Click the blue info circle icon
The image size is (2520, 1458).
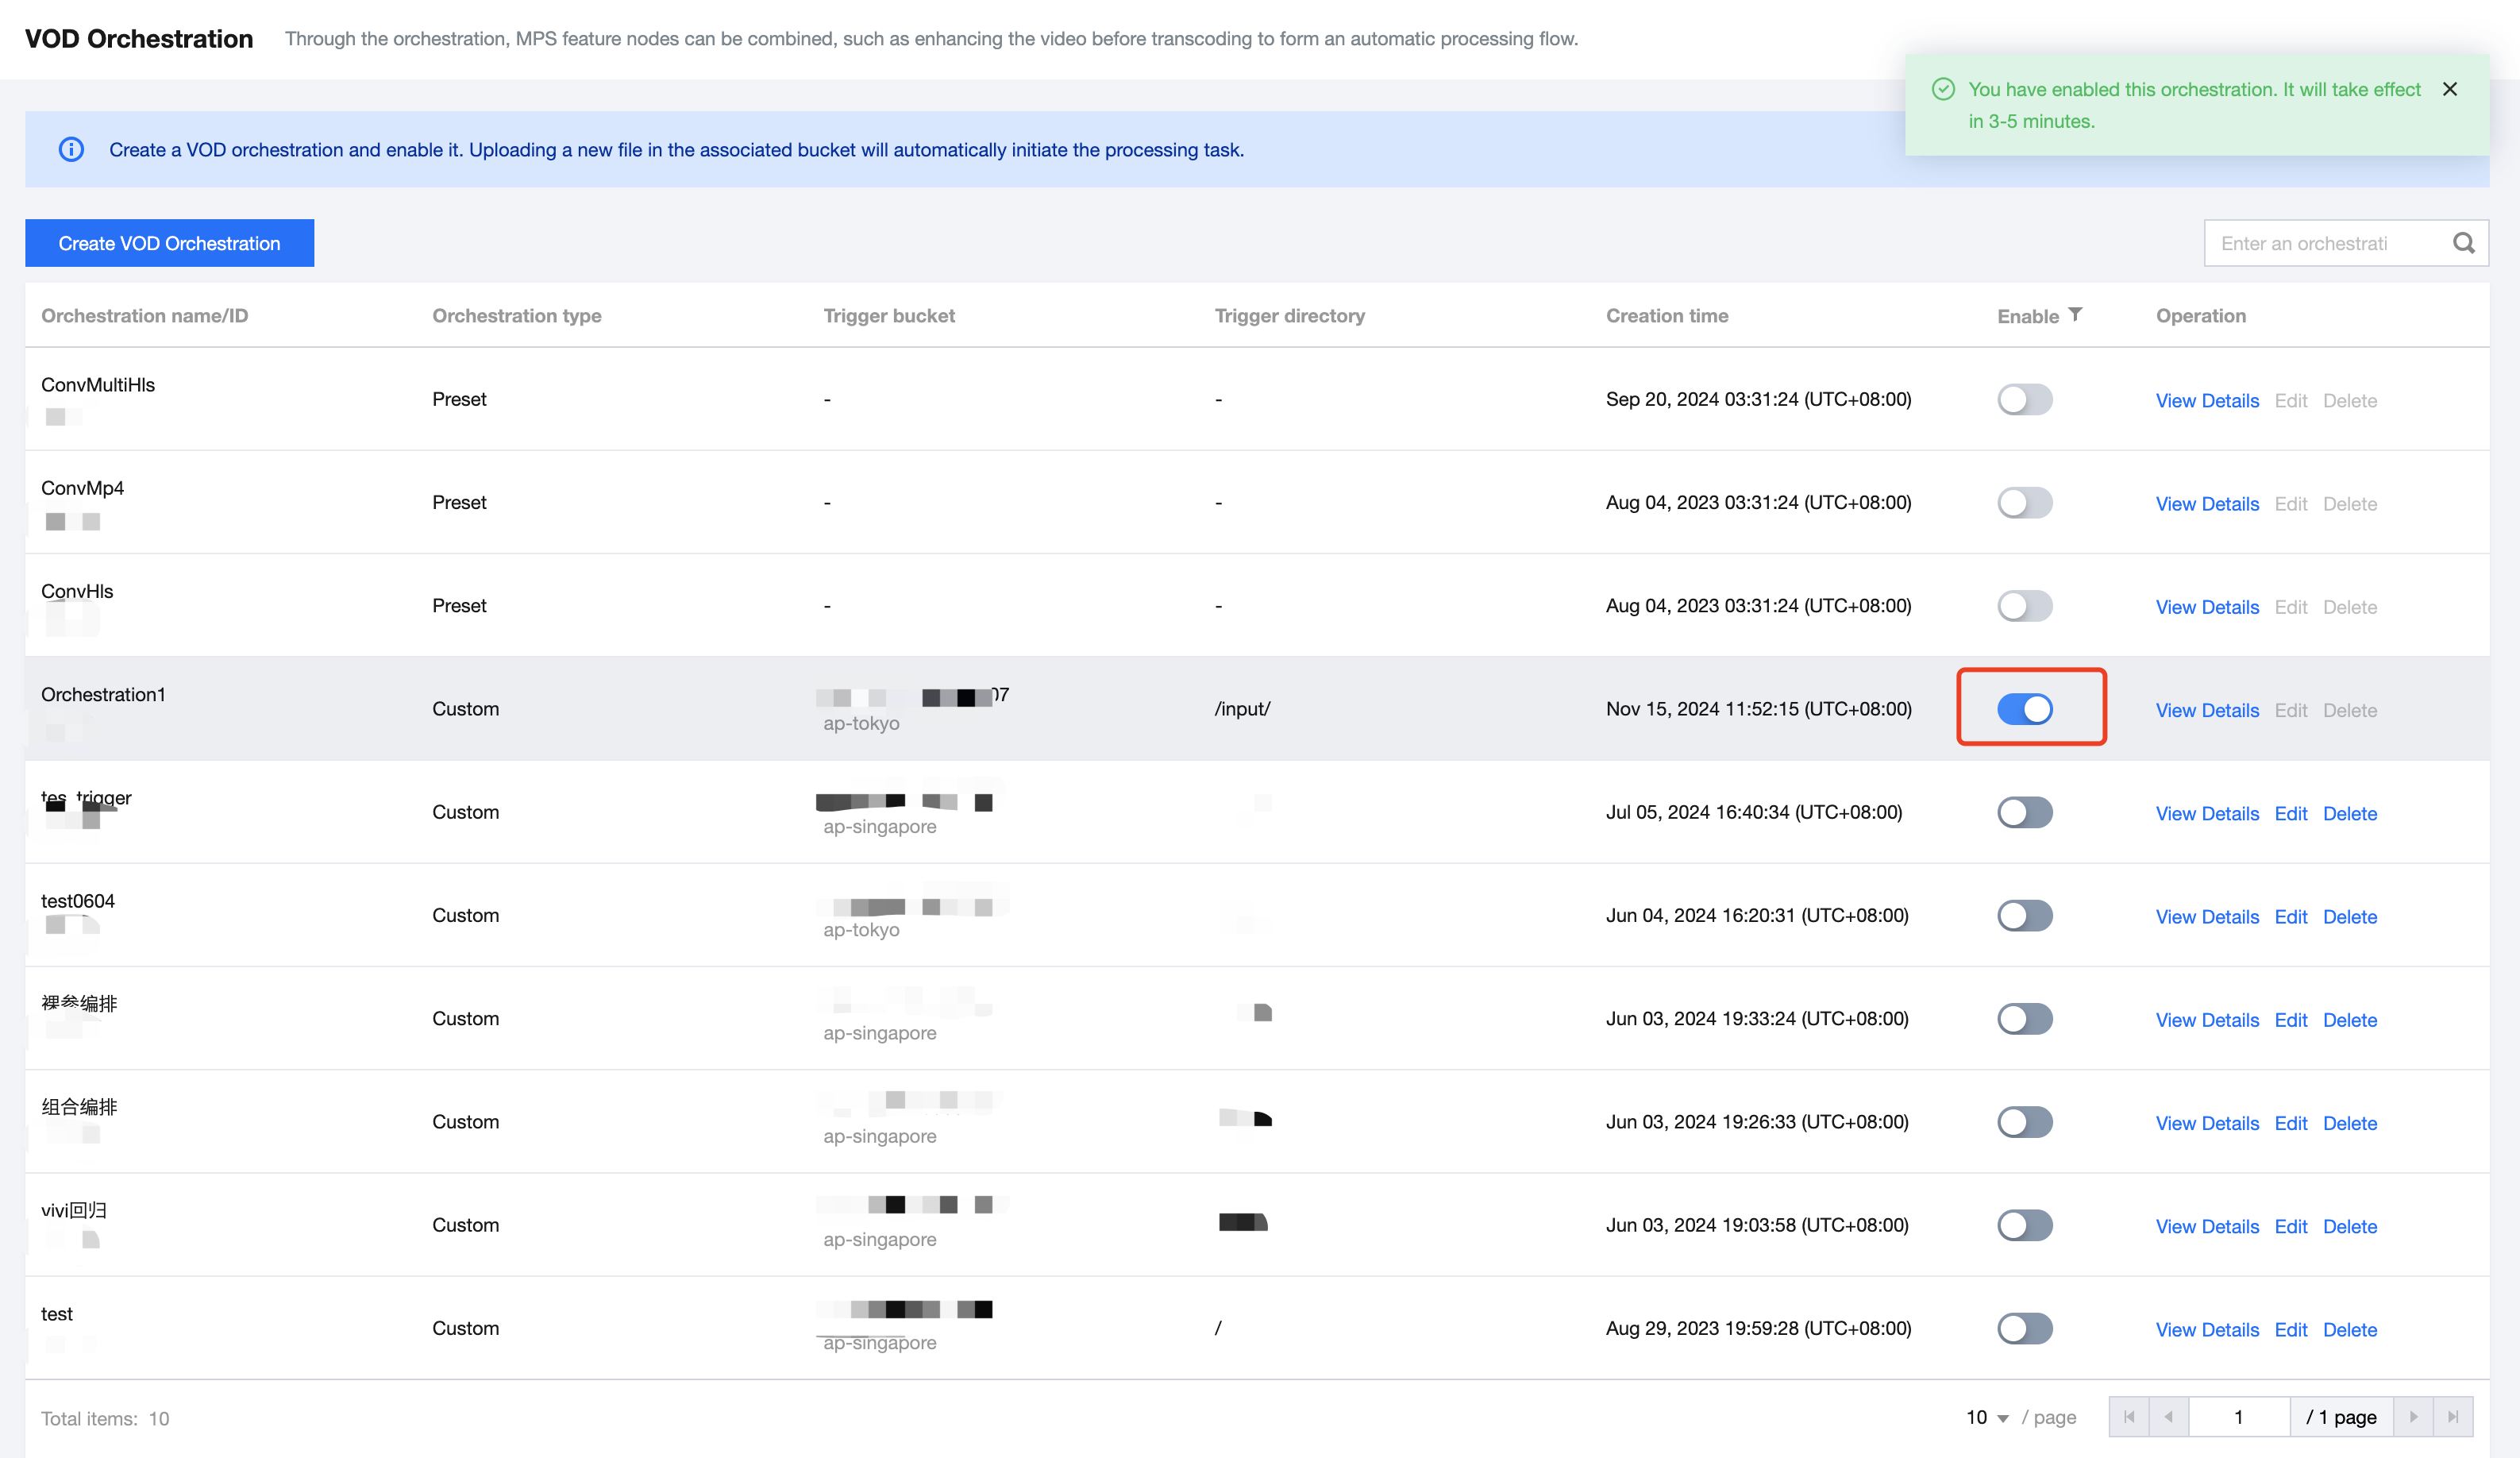click(71, 149)
